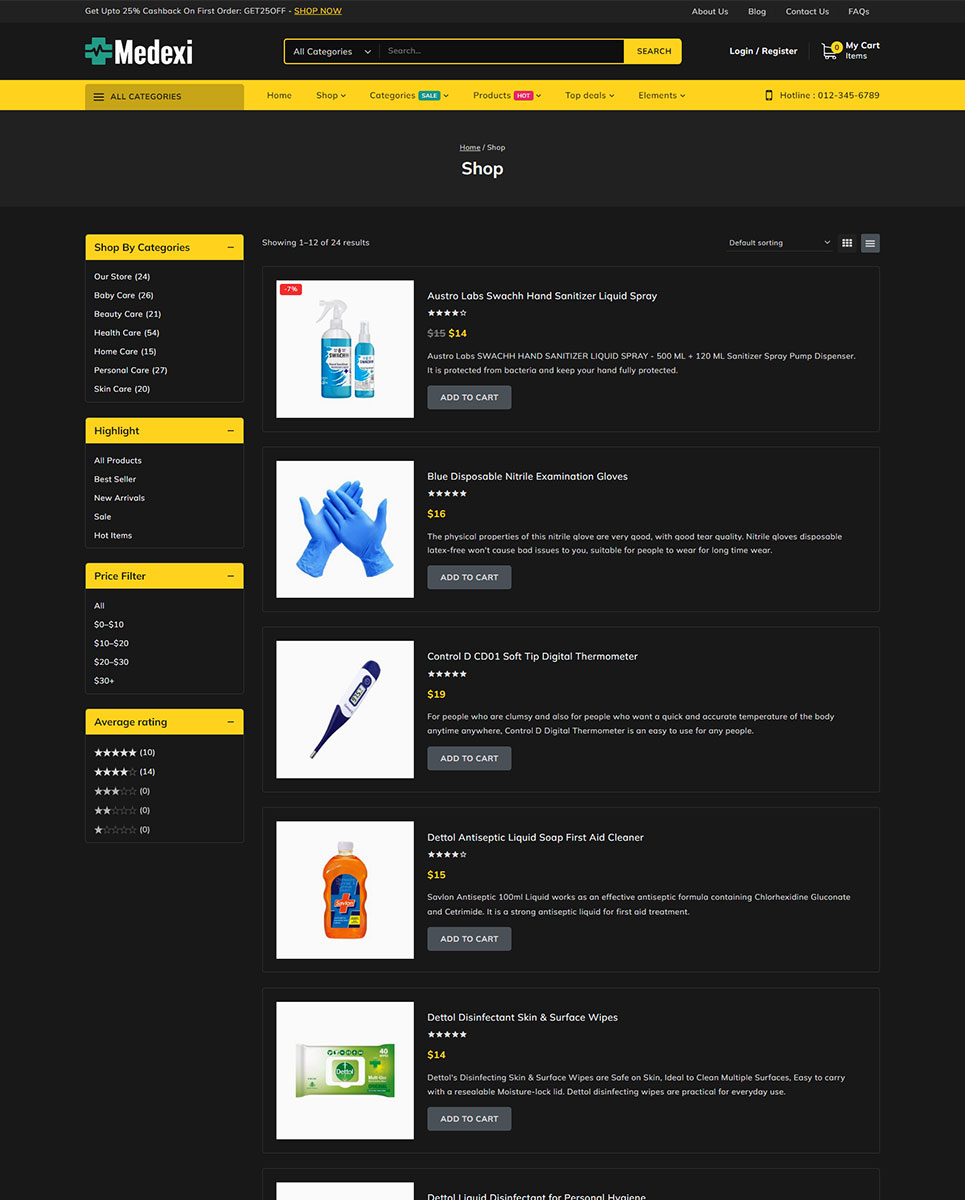Click the search input field
The width and height of the screenshot is (965, 1200).
tap(500, 51)
